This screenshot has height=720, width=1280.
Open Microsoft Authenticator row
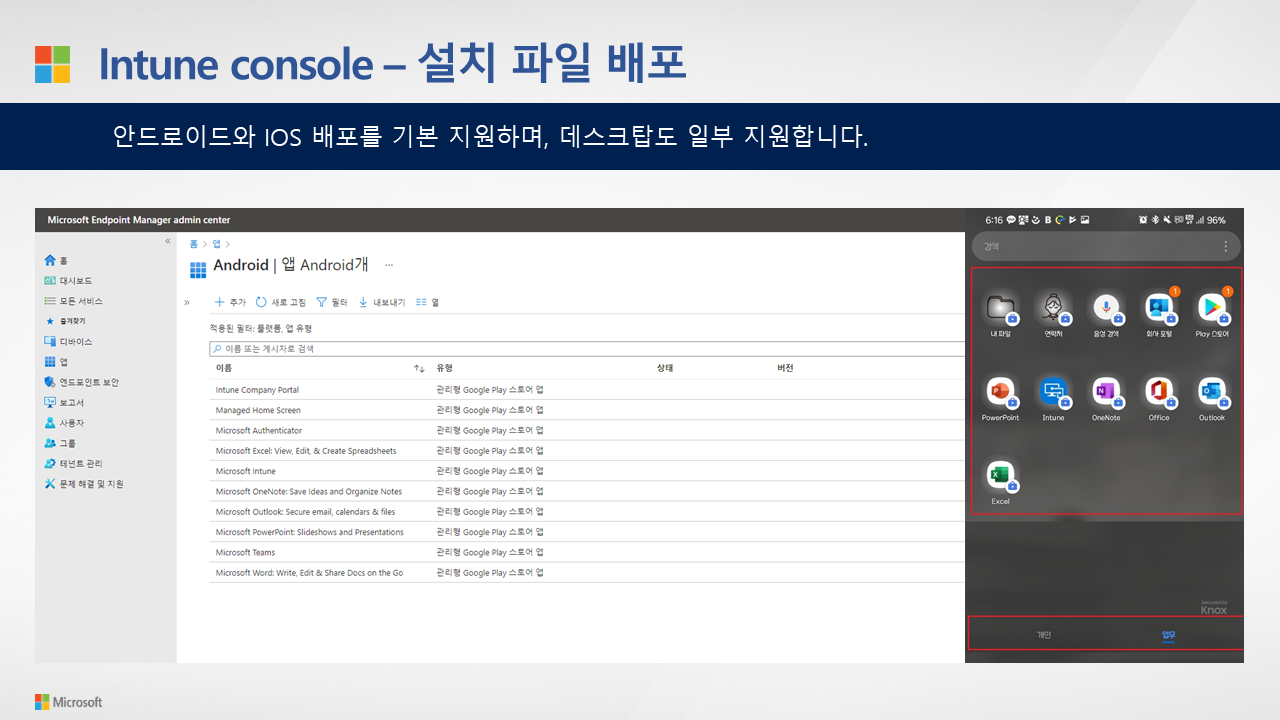tap(587, 431)
